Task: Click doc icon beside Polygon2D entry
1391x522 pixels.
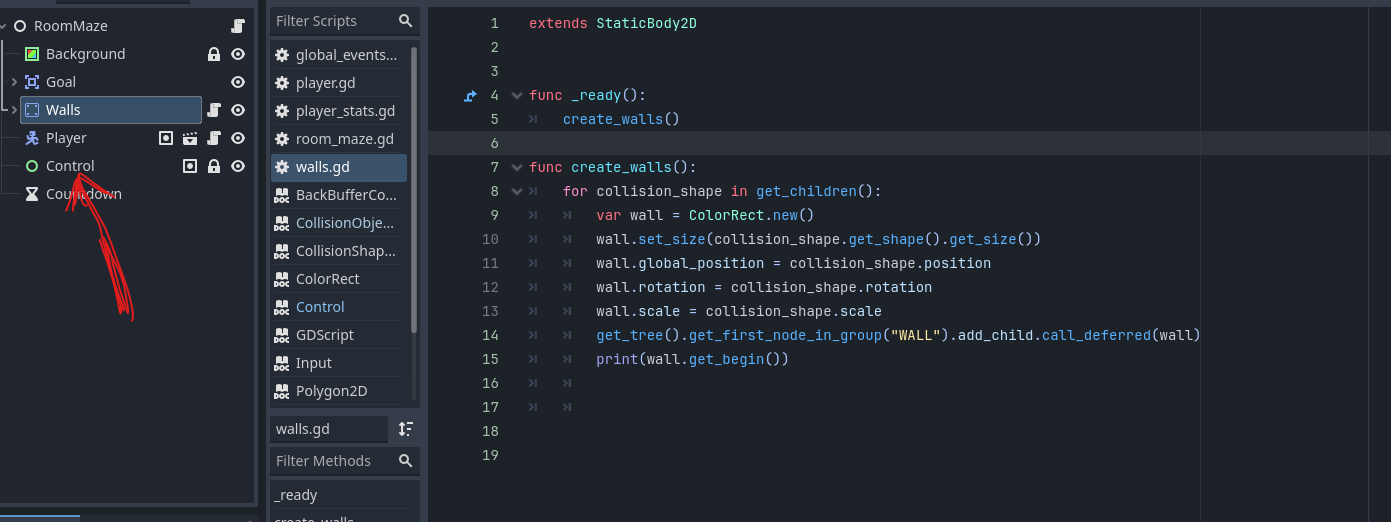Action: click(x=282, y=391)
